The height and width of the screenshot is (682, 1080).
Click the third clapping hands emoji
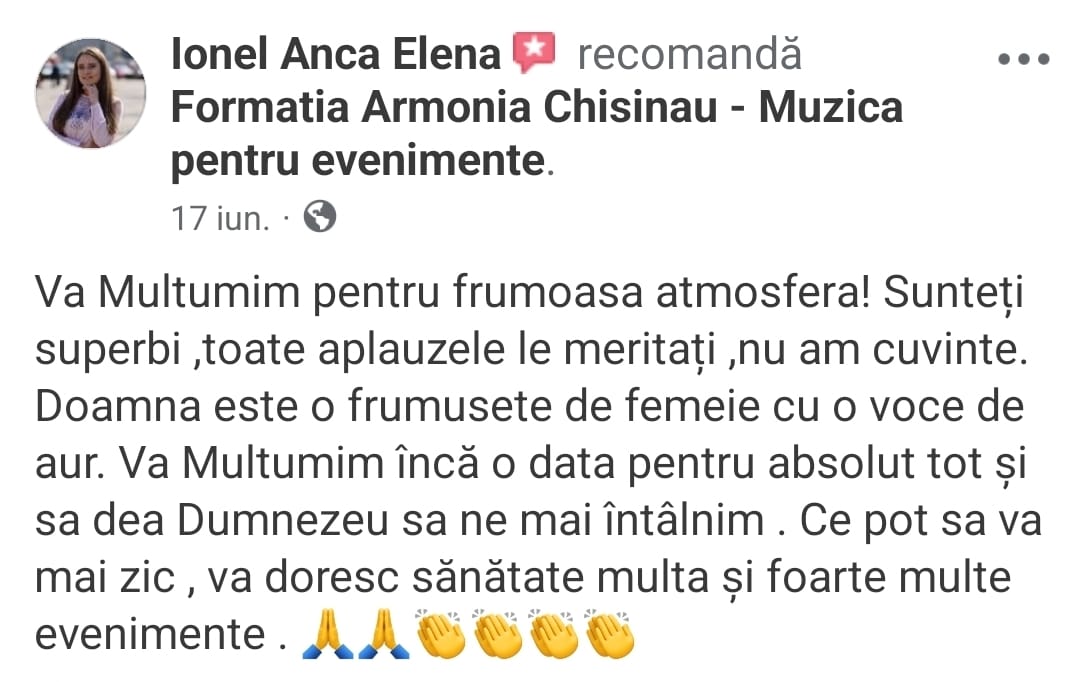click(553, 634)
